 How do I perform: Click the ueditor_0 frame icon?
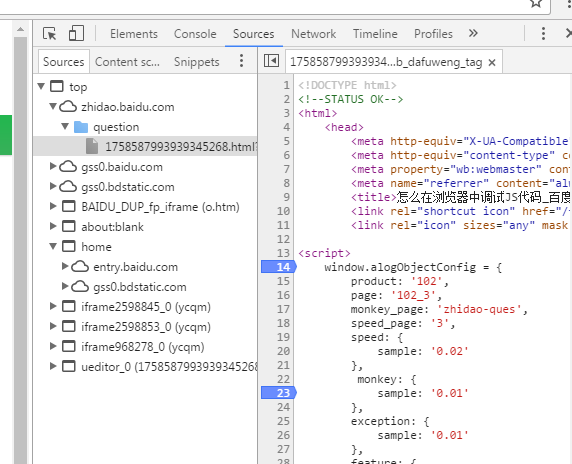click(x=69, y=367)
